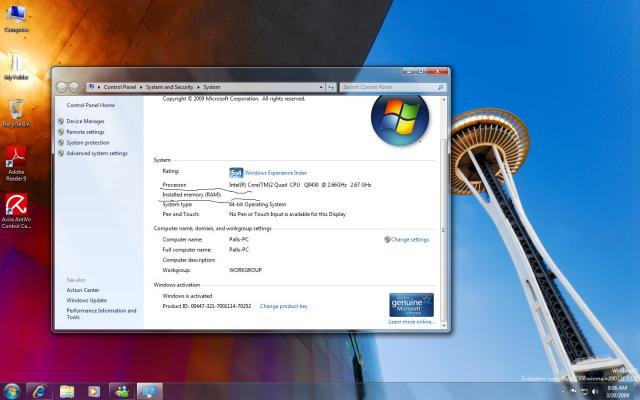The image size is (640, 400).
Task: Expand the arrow after Control Panel breadcrumb
Action: click(141, 87)
